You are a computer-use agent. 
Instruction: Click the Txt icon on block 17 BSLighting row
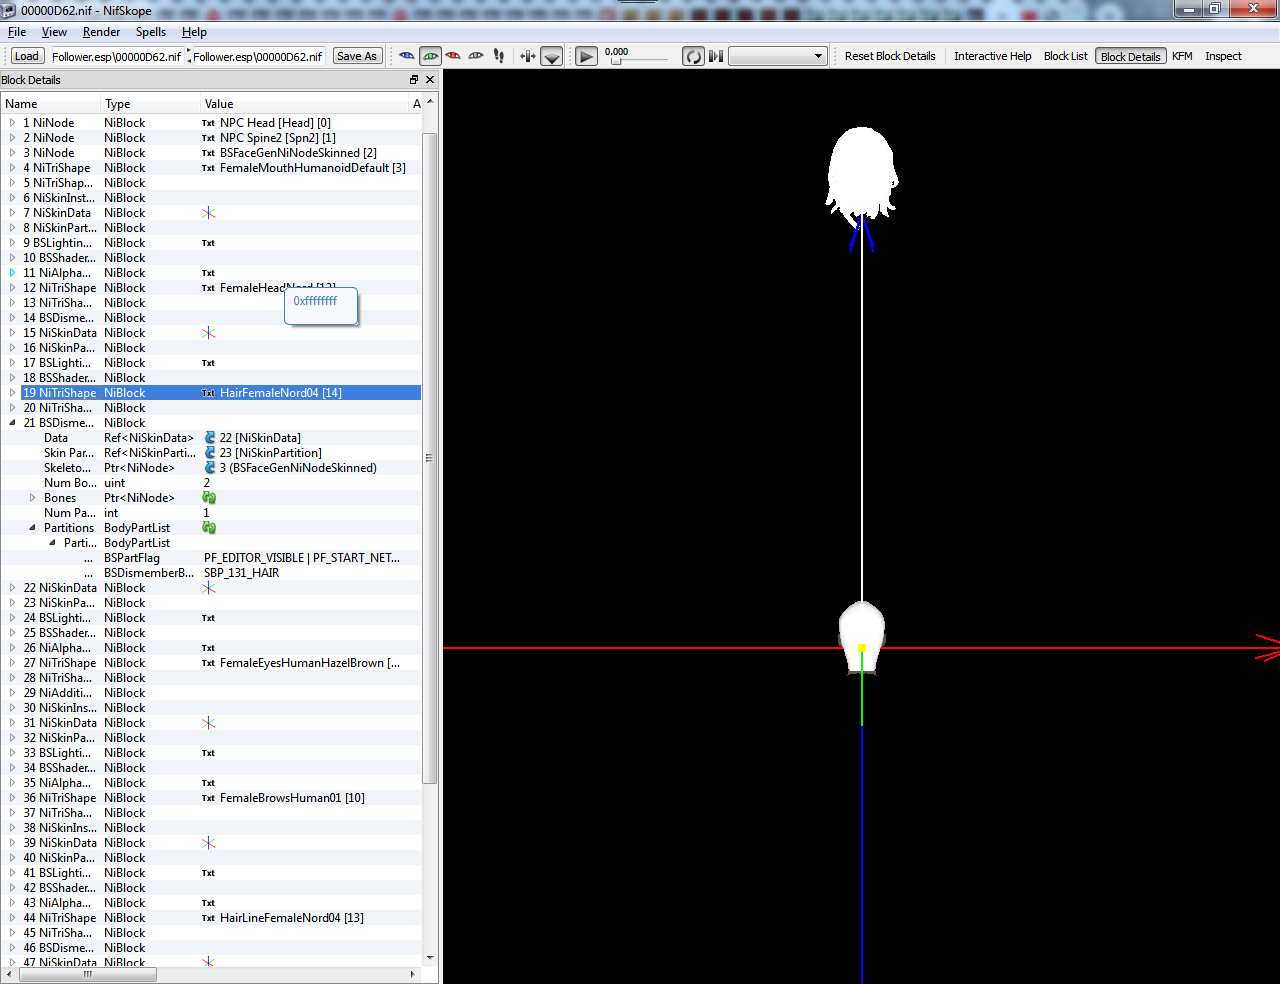208,363
